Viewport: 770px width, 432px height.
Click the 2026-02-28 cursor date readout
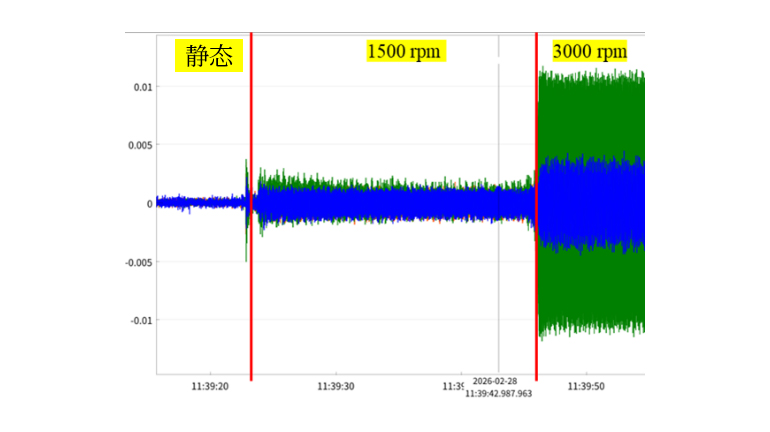pyautogui.click(x=495, y=381)
